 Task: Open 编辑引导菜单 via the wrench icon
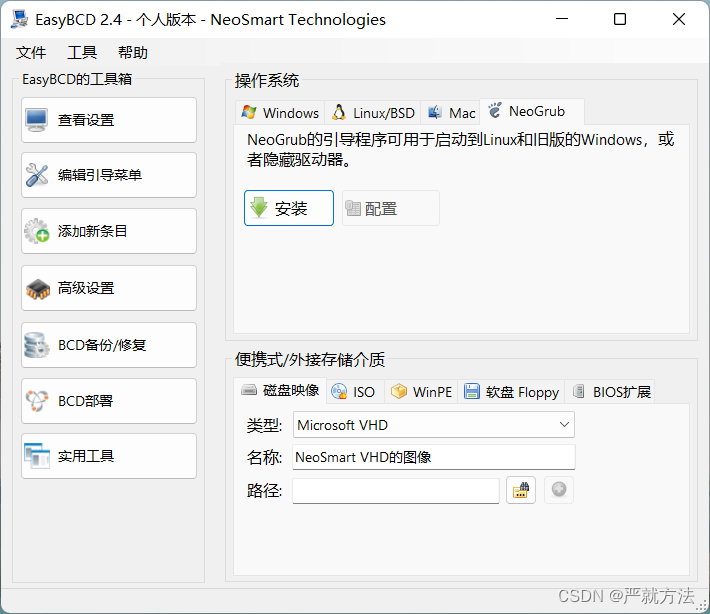tap(37, 175)
